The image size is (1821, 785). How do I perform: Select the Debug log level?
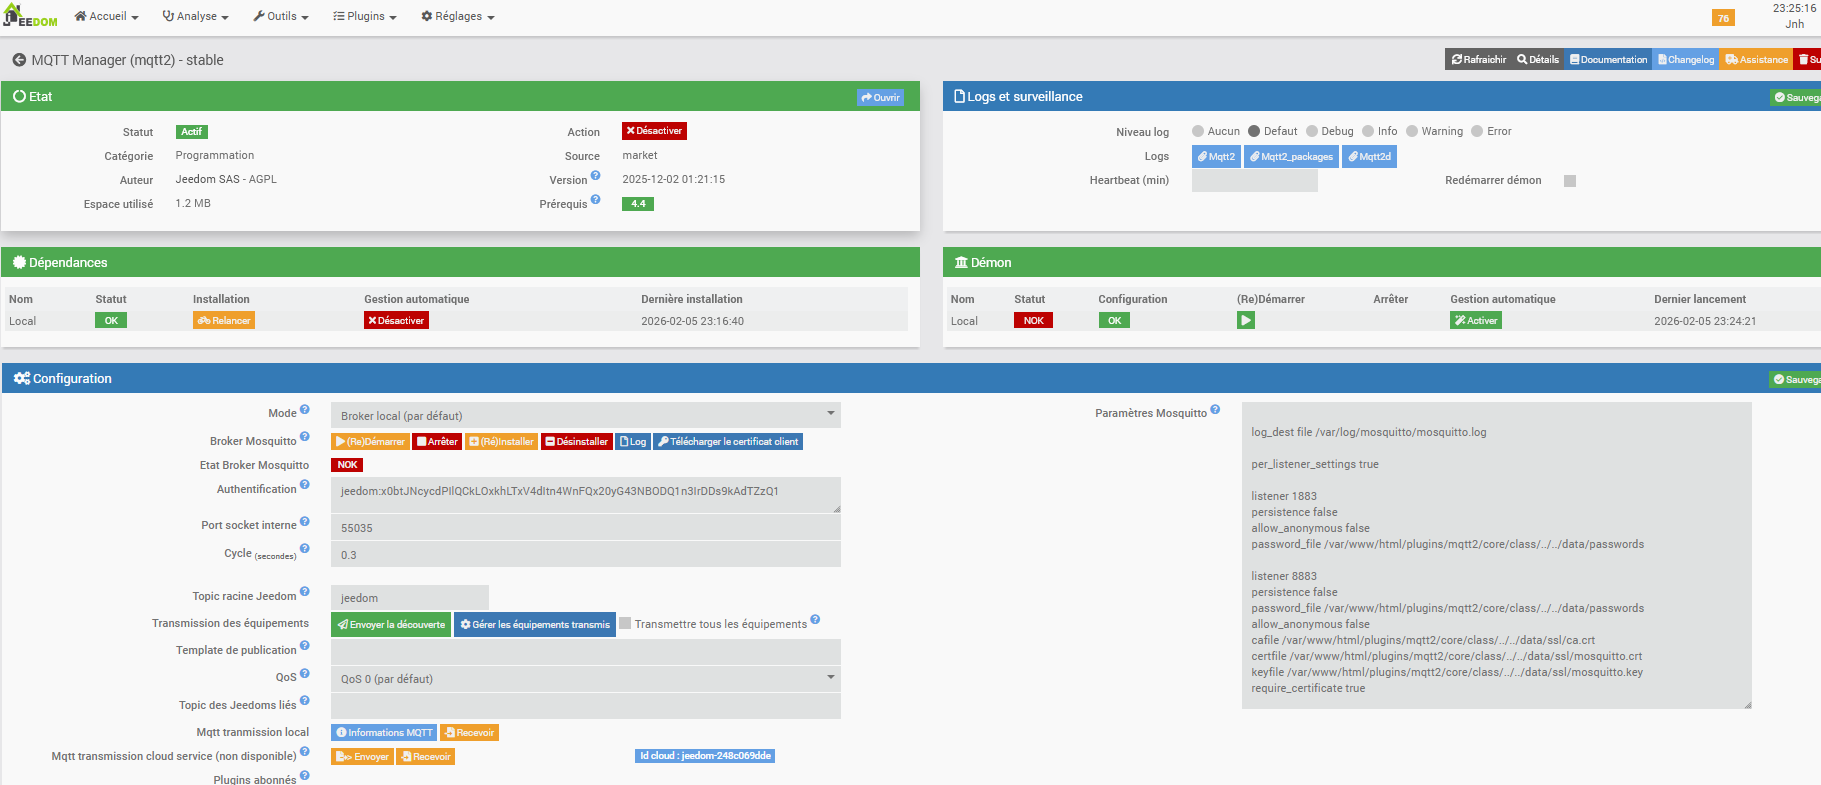pyautogui.click(x=1312, y=131)
